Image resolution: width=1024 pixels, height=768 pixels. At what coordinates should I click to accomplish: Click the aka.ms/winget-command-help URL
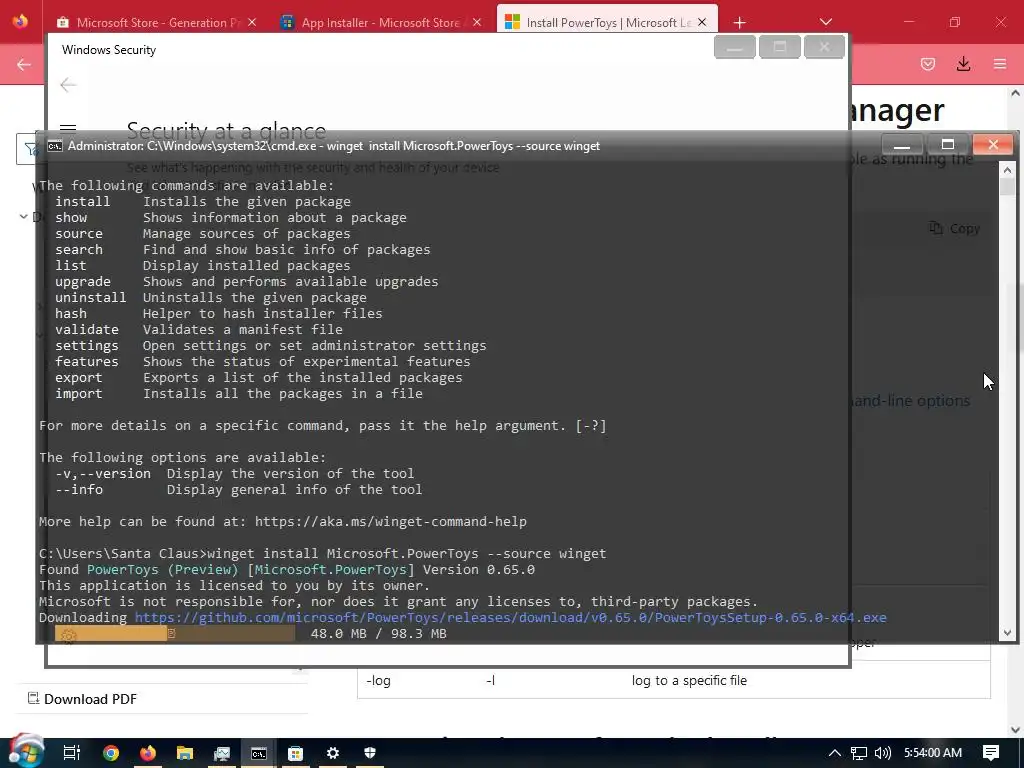[391, 521]
